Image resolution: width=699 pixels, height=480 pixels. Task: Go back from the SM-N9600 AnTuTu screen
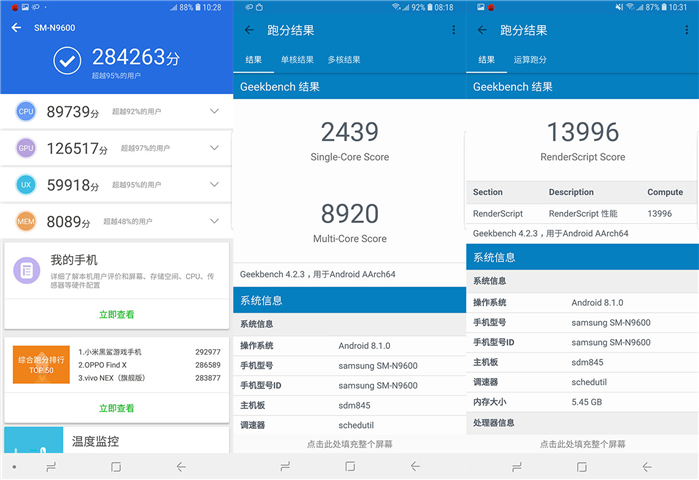pos(16,28)
